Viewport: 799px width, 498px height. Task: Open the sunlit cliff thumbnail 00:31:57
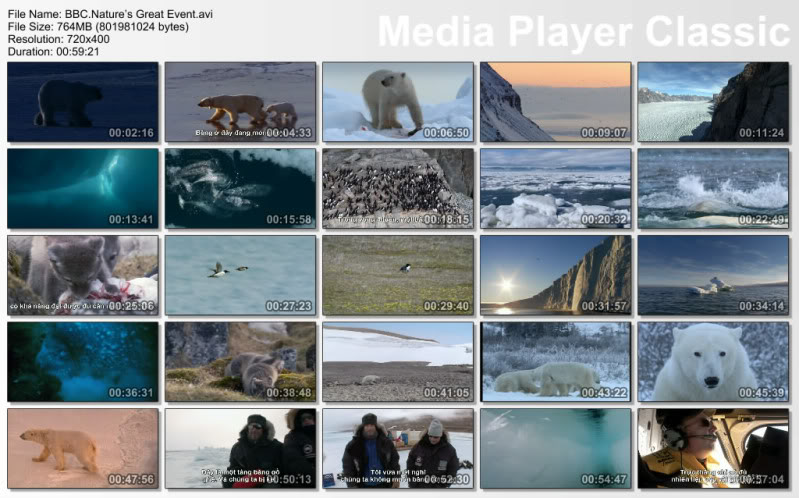click(555, 275)
